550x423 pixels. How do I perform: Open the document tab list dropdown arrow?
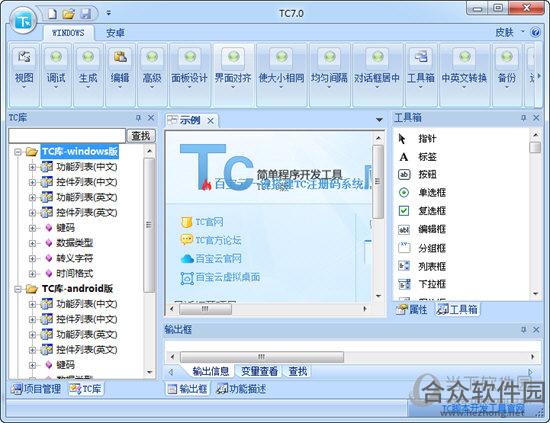click(379, 120)
